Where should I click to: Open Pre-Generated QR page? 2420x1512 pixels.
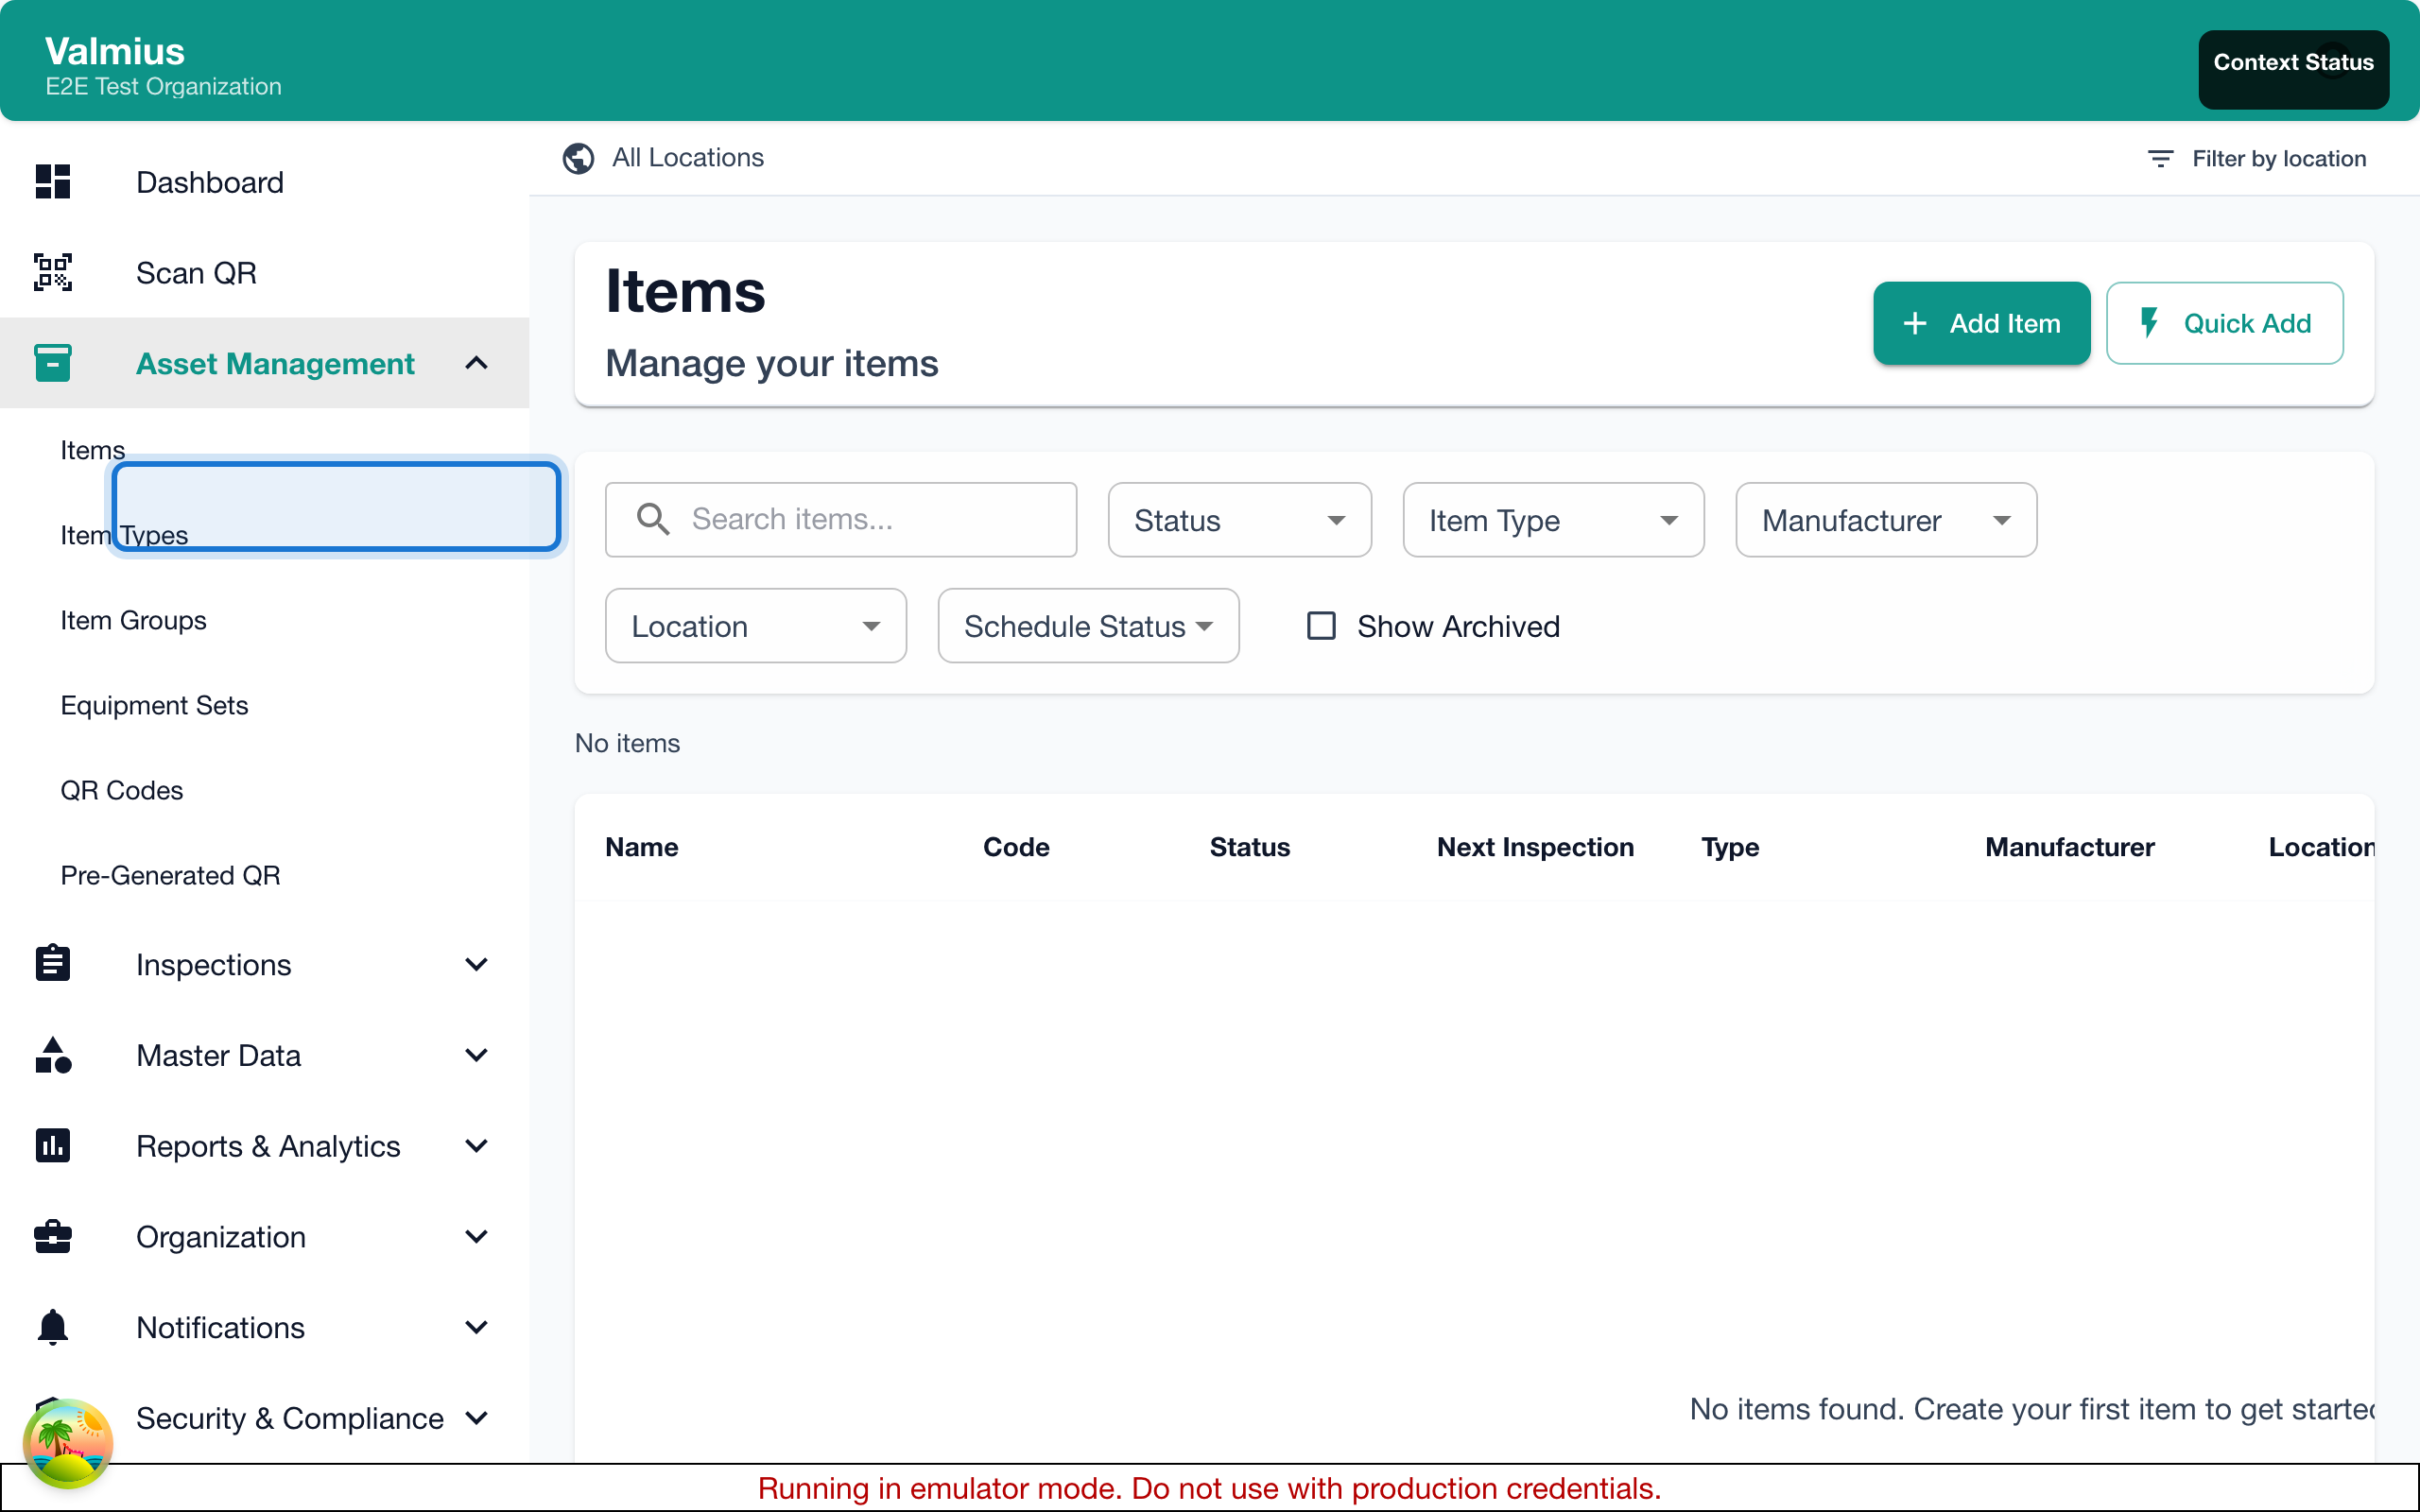170,874
